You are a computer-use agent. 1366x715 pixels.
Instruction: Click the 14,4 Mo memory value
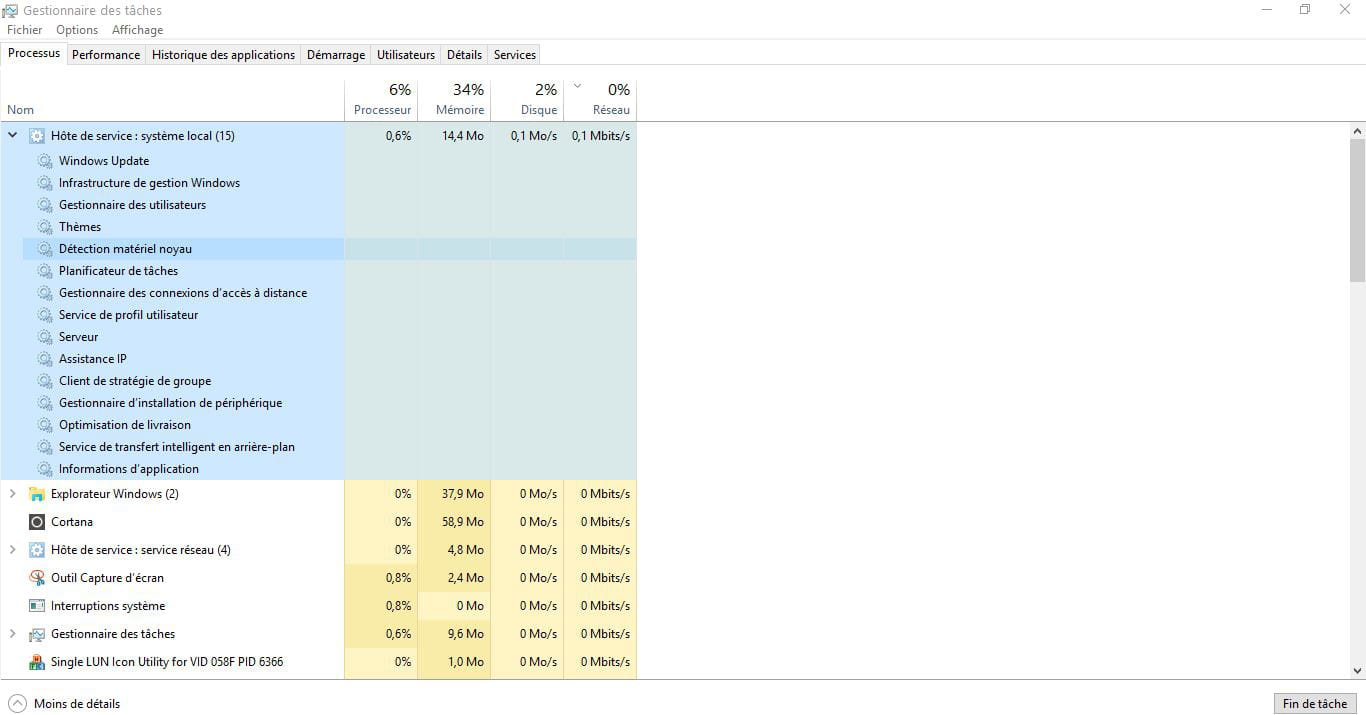tap(463, 136)
